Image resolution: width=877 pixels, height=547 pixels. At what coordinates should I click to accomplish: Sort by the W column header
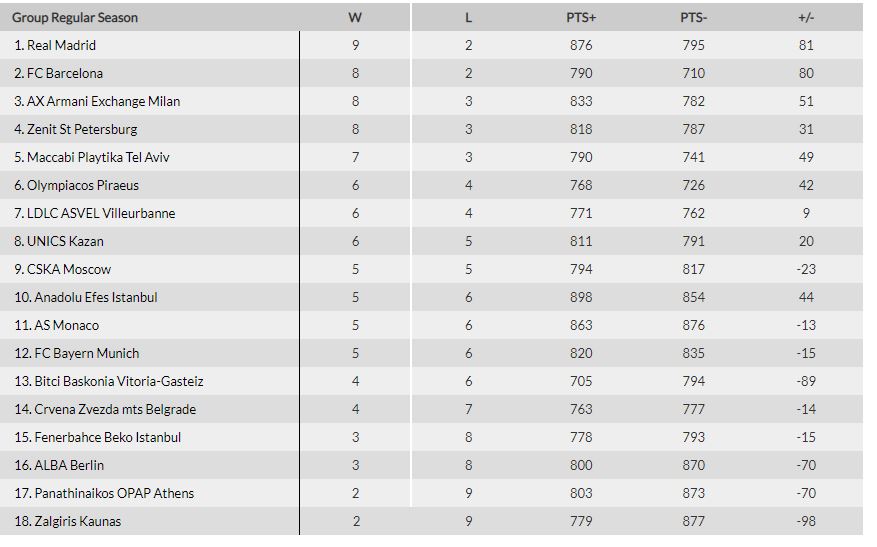point(355,17)
